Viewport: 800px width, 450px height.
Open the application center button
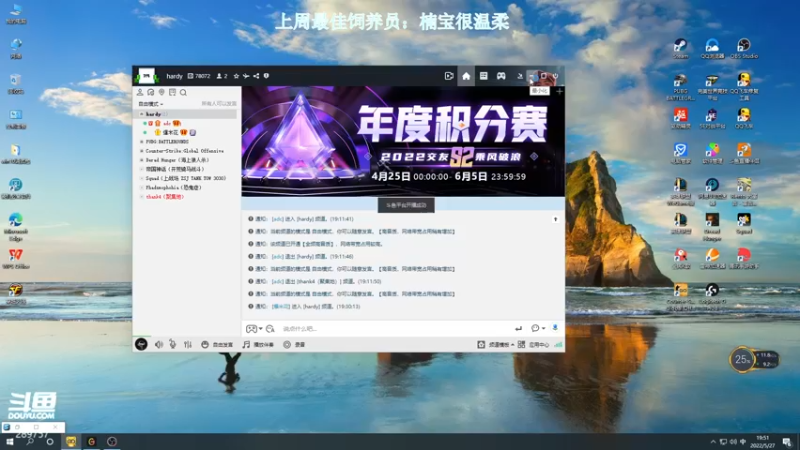pos(534,345)
